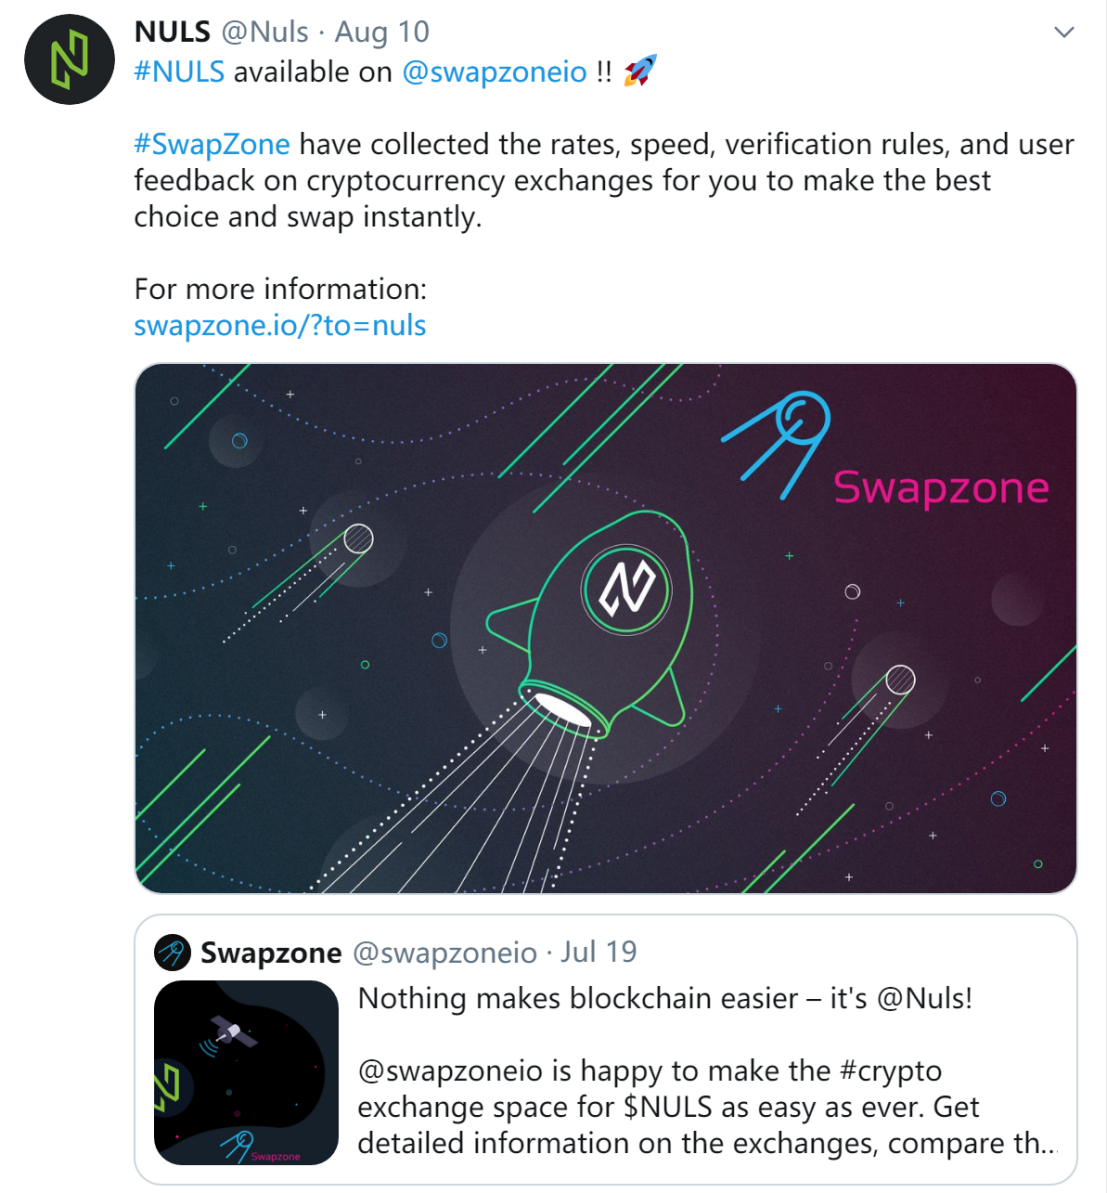
Task: View the Aug 10 tweet timestamp
Action: tap(382, 32)
